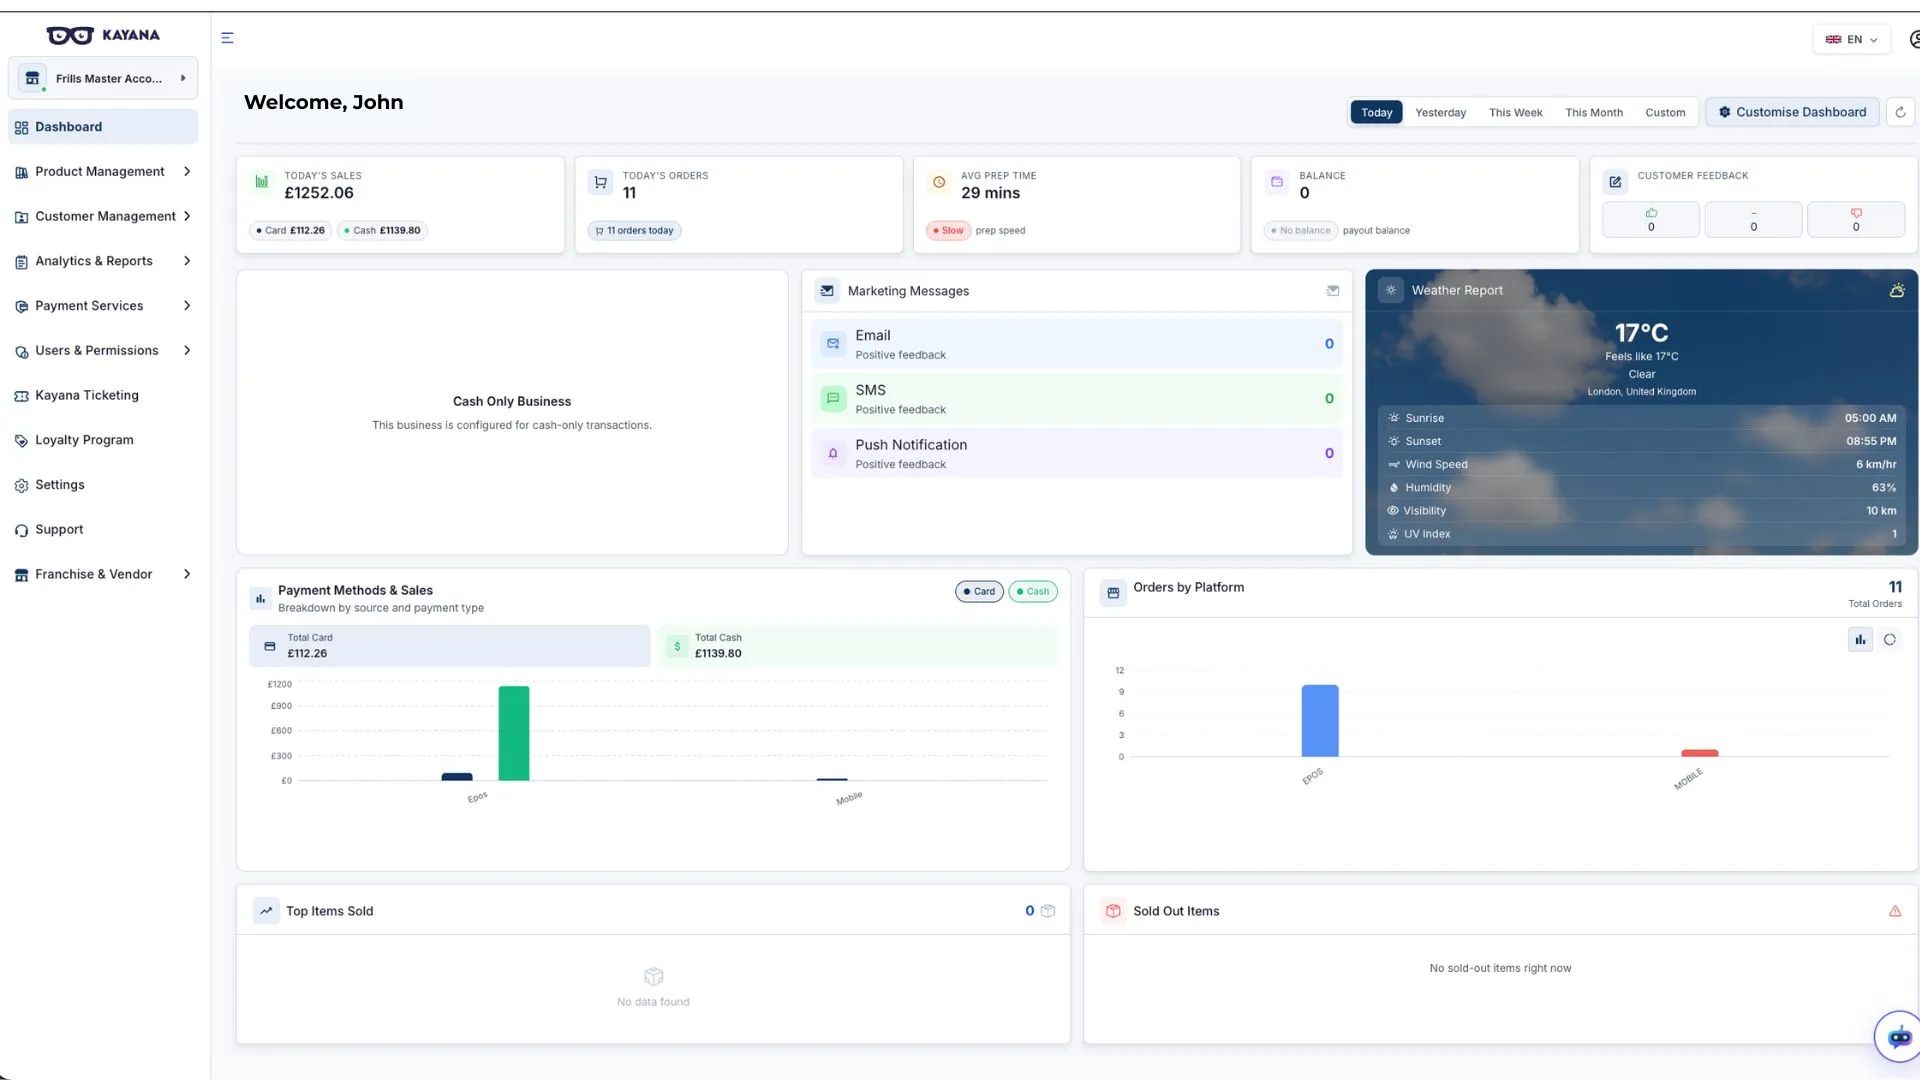Click the weather partly-cloudy icon
Viewport: 1920px width, 1080px height.
point(1897,290)
